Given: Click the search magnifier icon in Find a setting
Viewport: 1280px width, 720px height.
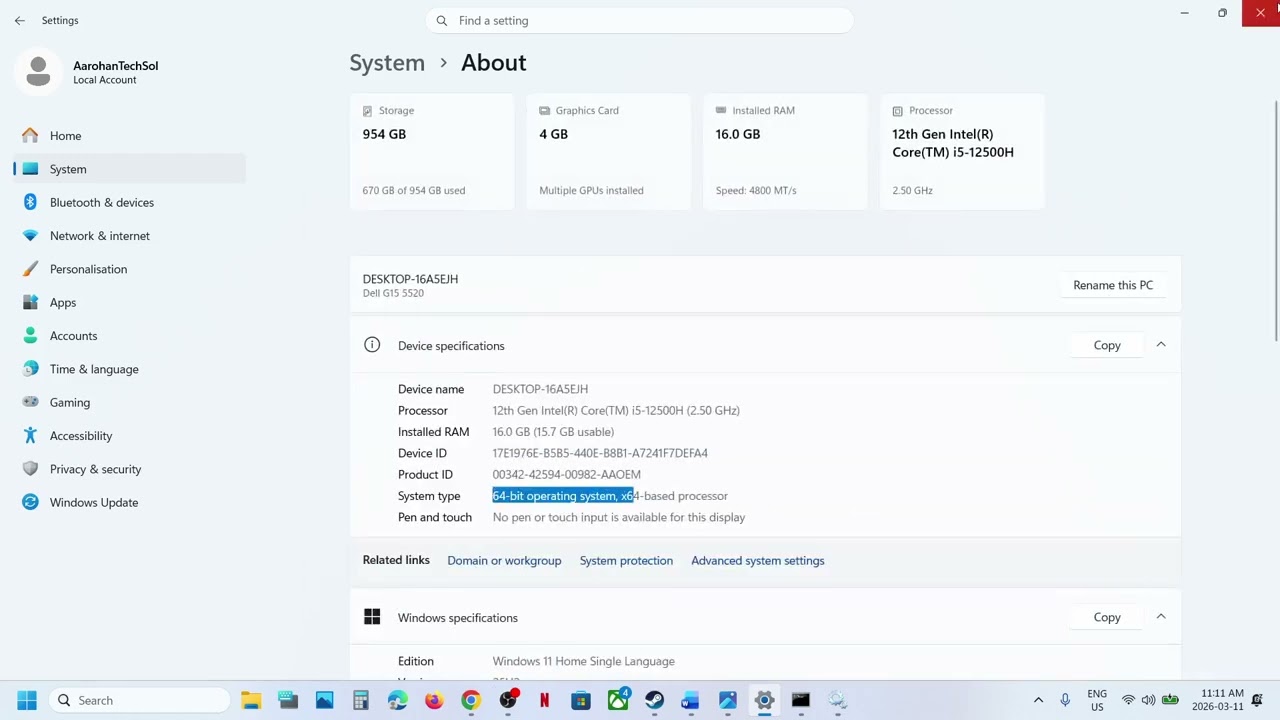Looking at the screenshot, I should tap(442, 20).
